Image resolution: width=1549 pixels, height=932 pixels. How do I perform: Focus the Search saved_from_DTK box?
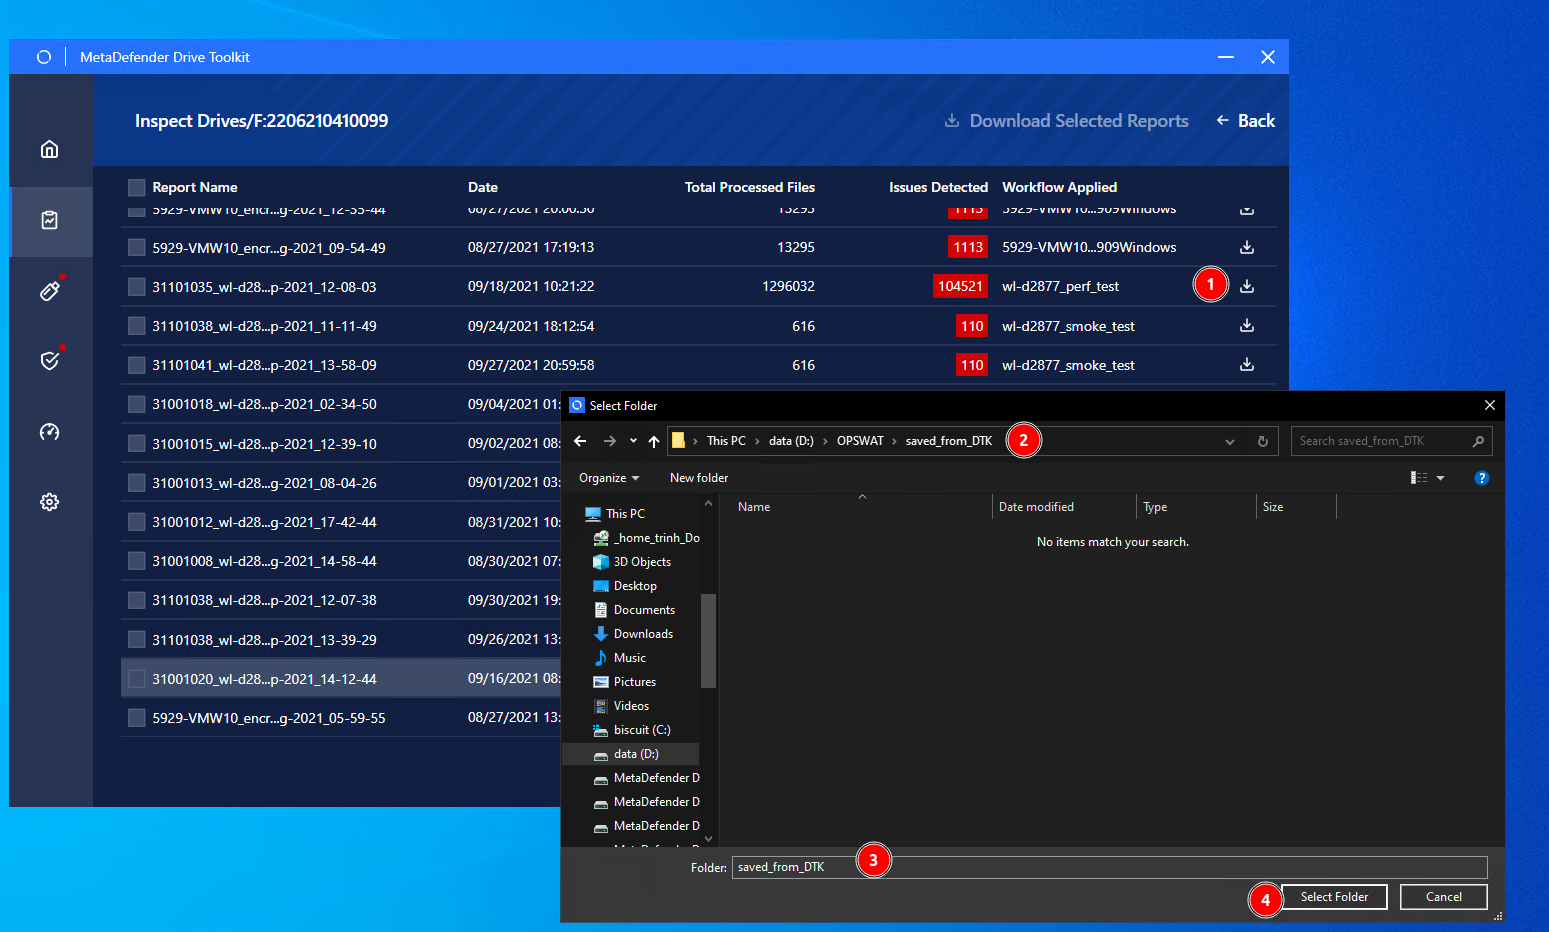point(1391,441)
